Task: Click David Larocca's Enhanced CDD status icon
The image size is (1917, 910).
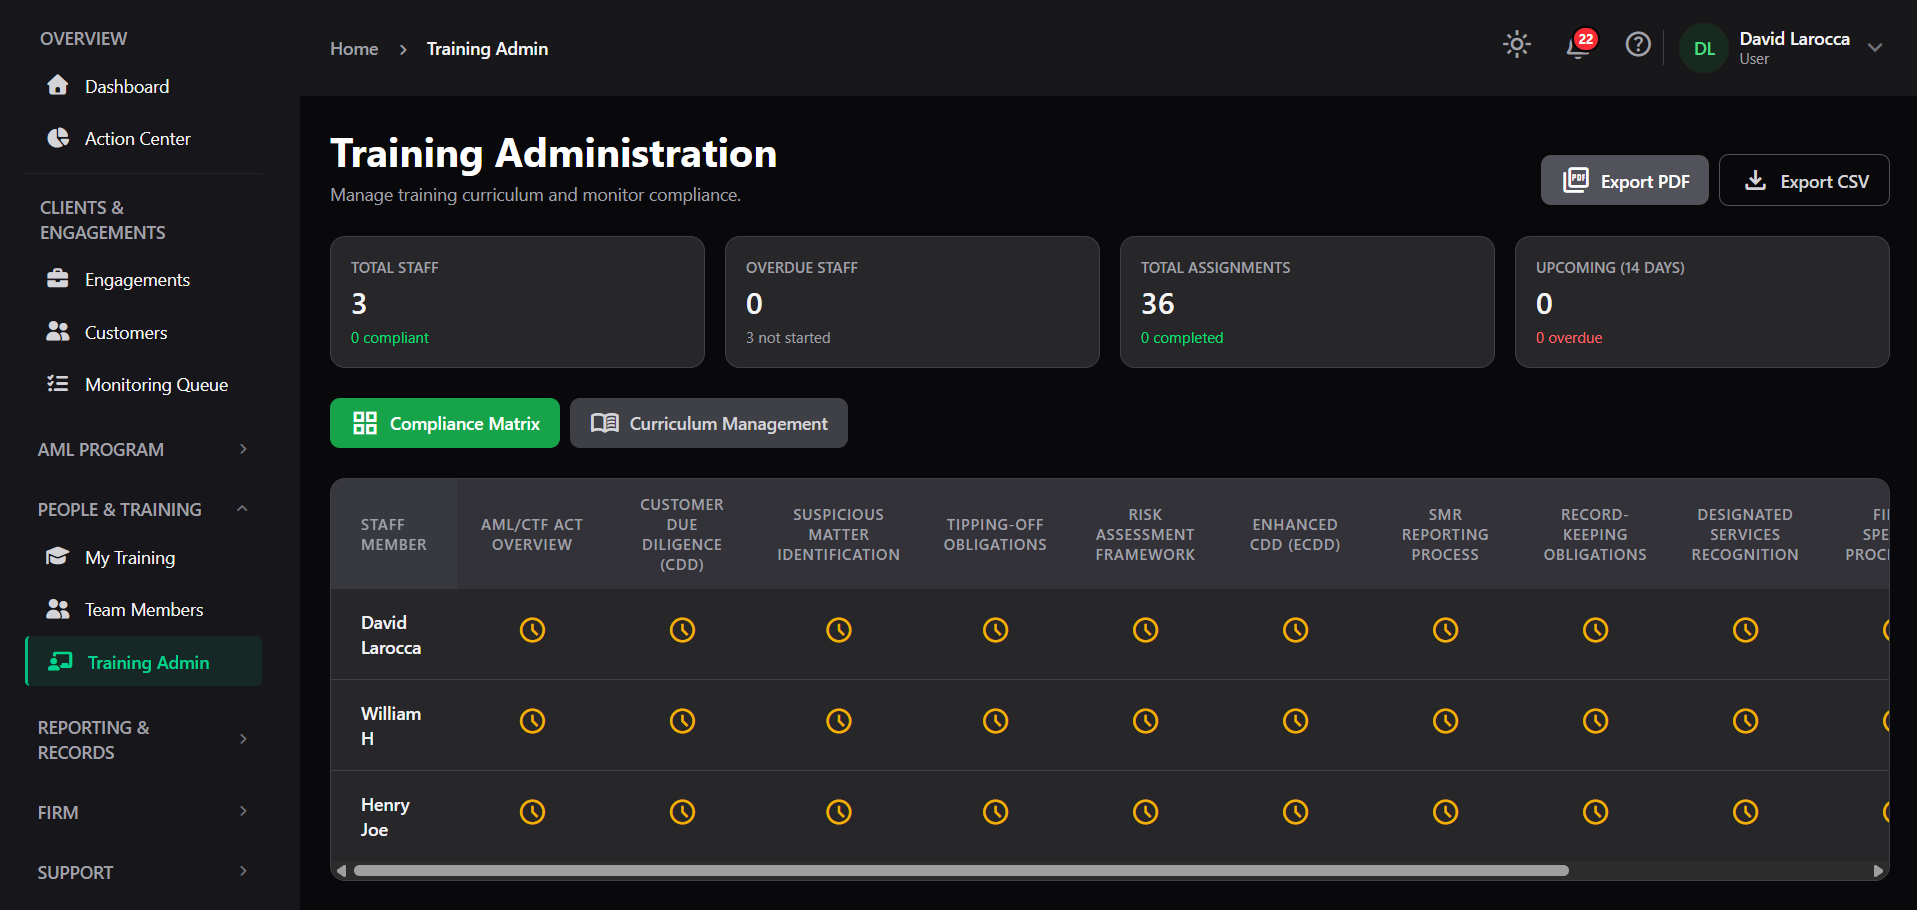Action: tap(1295, 630)
